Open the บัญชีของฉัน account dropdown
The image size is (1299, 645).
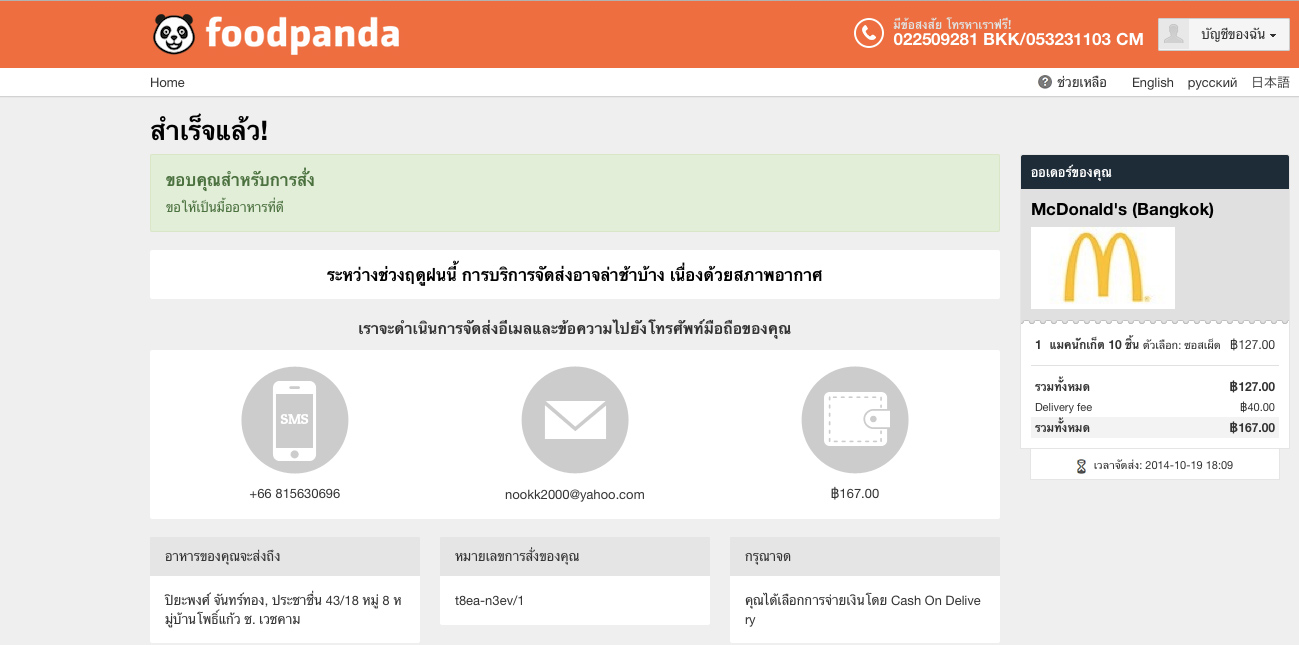point(1237,35)
